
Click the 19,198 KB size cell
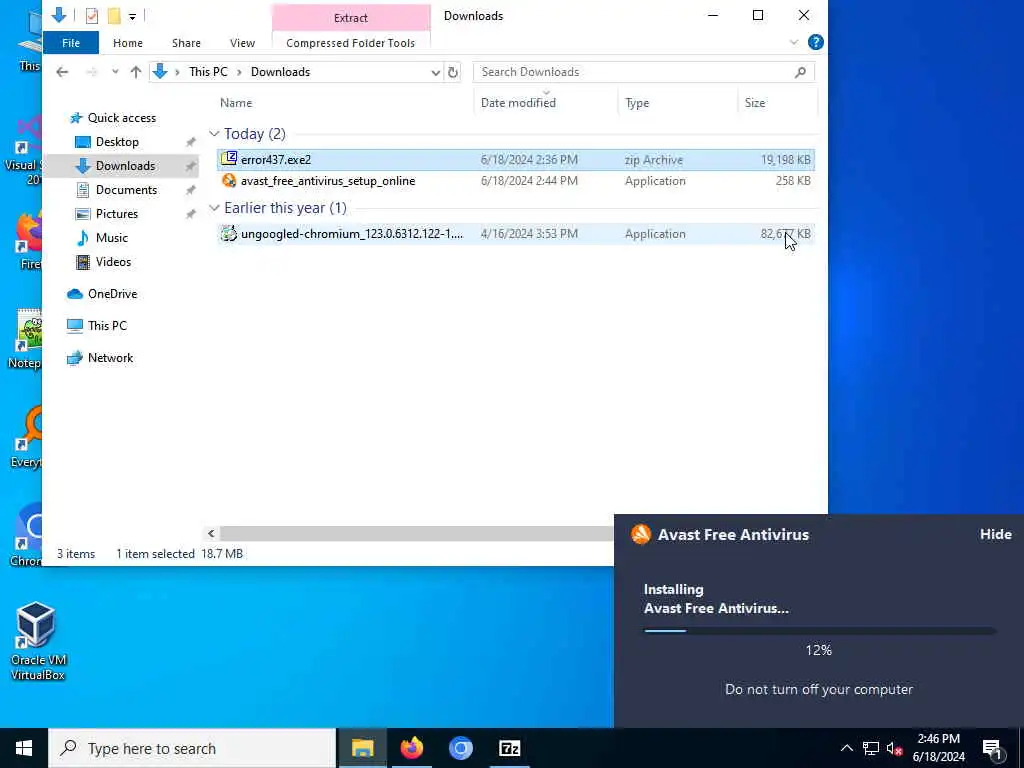click(x=786, y=159)
